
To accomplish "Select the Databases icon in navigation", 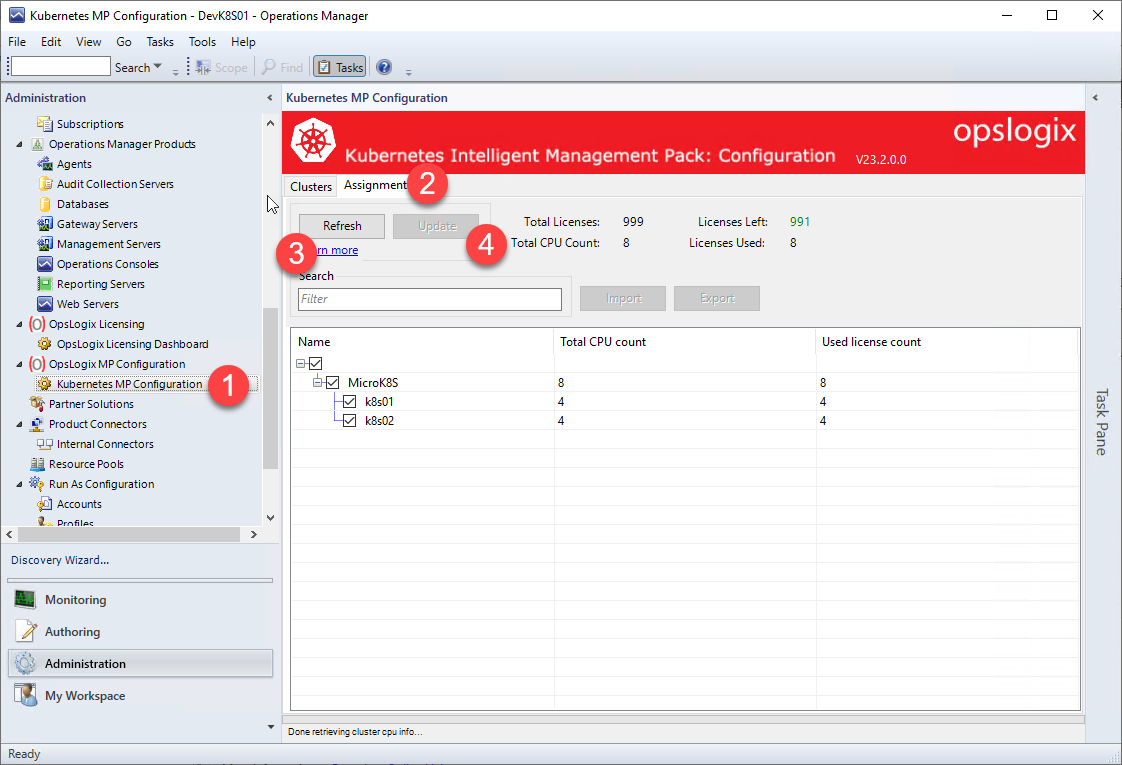I will (45, 204).
